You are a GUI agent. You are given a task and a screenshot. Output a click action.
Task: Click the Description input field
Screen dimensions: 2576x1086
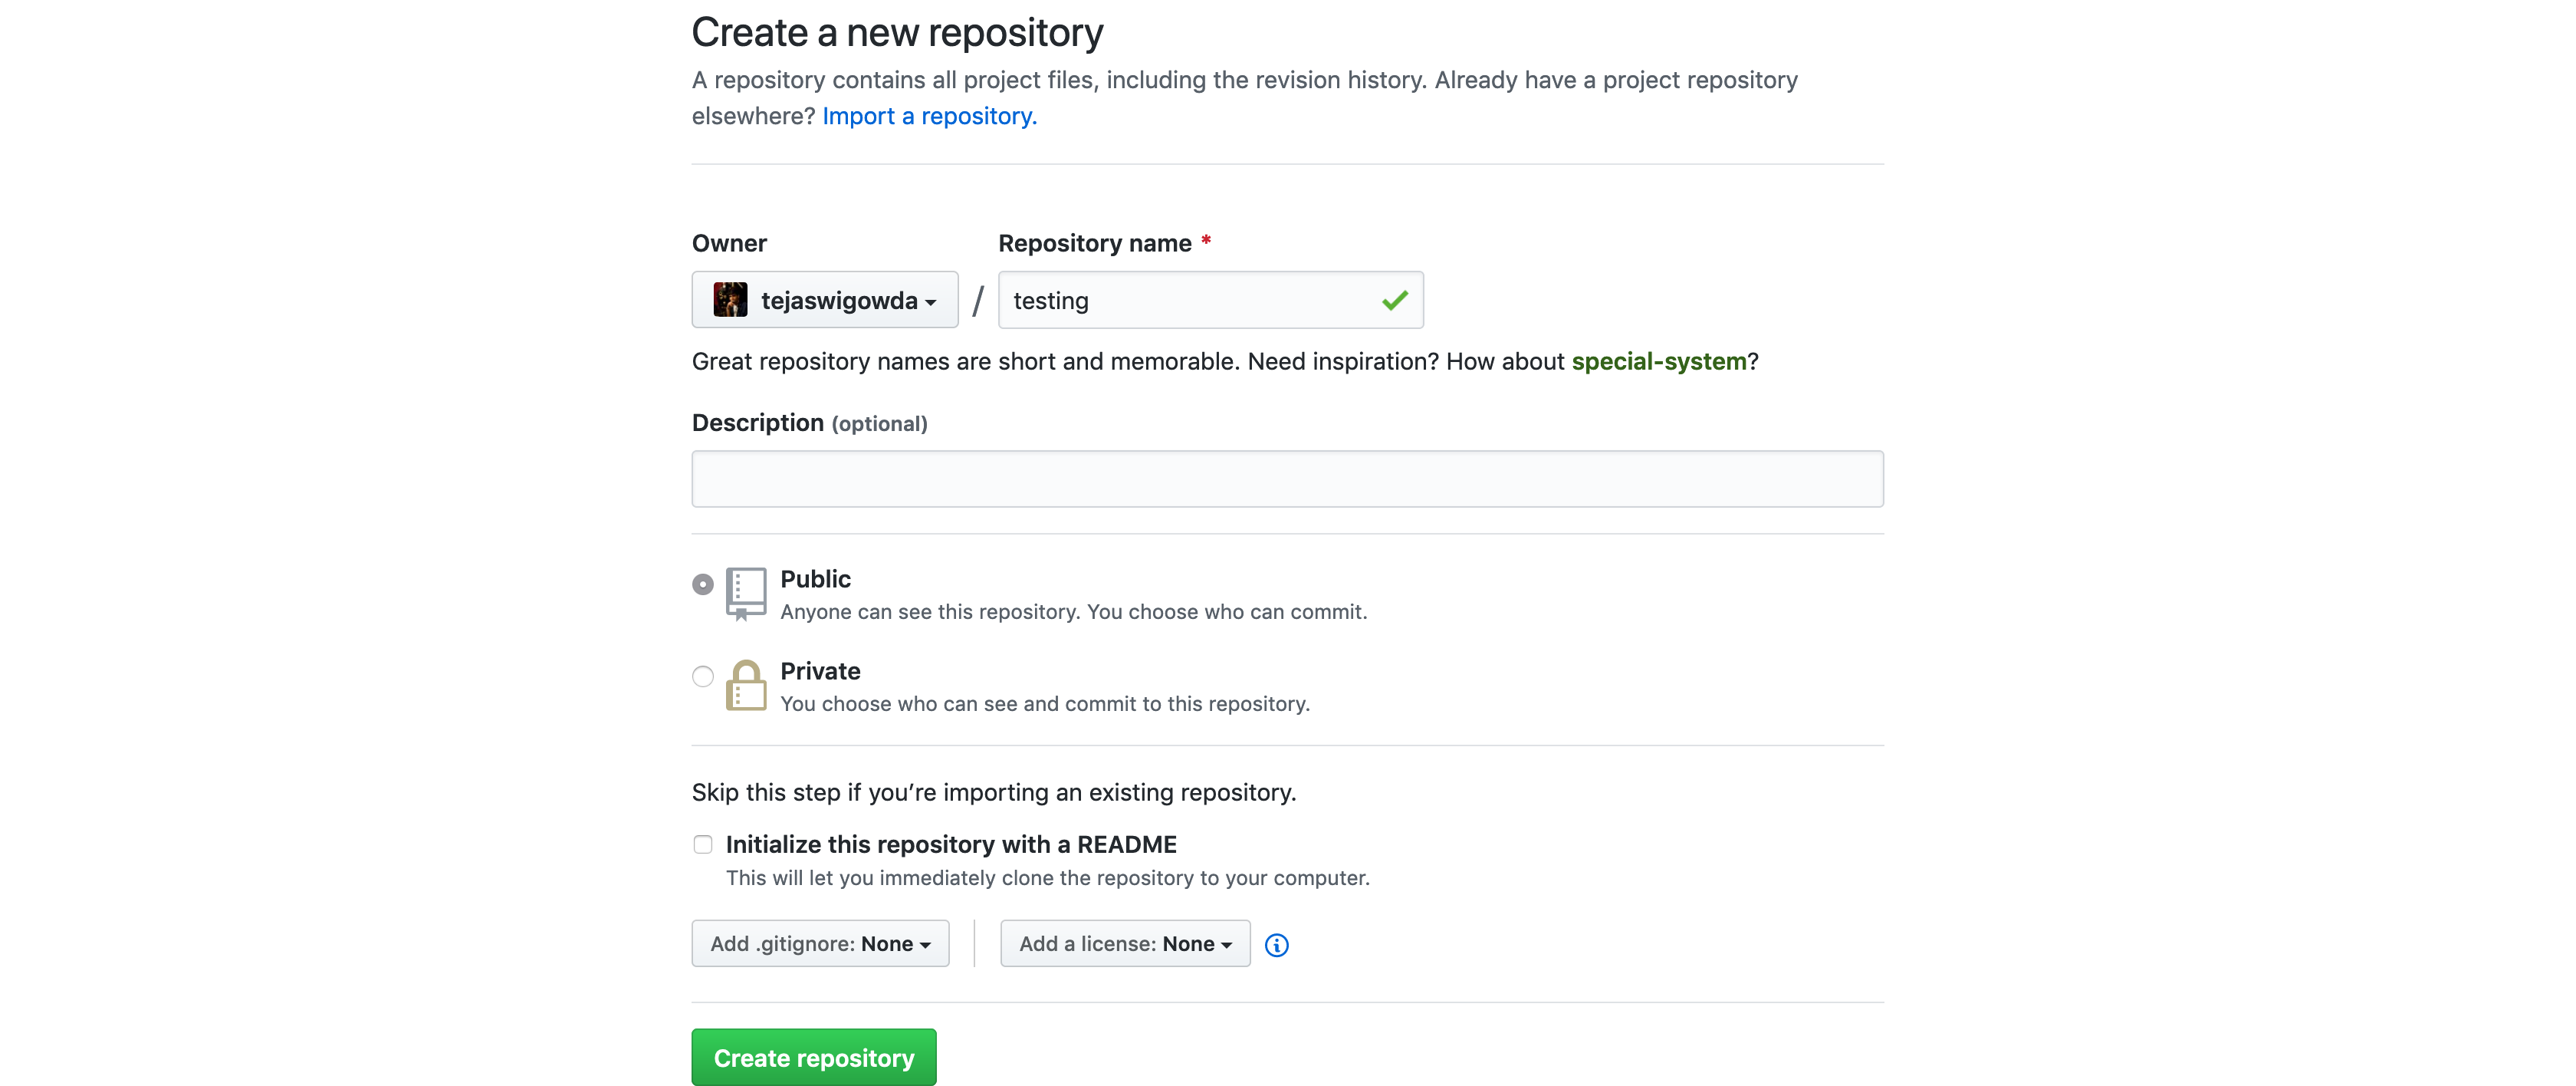point(1287,479)
